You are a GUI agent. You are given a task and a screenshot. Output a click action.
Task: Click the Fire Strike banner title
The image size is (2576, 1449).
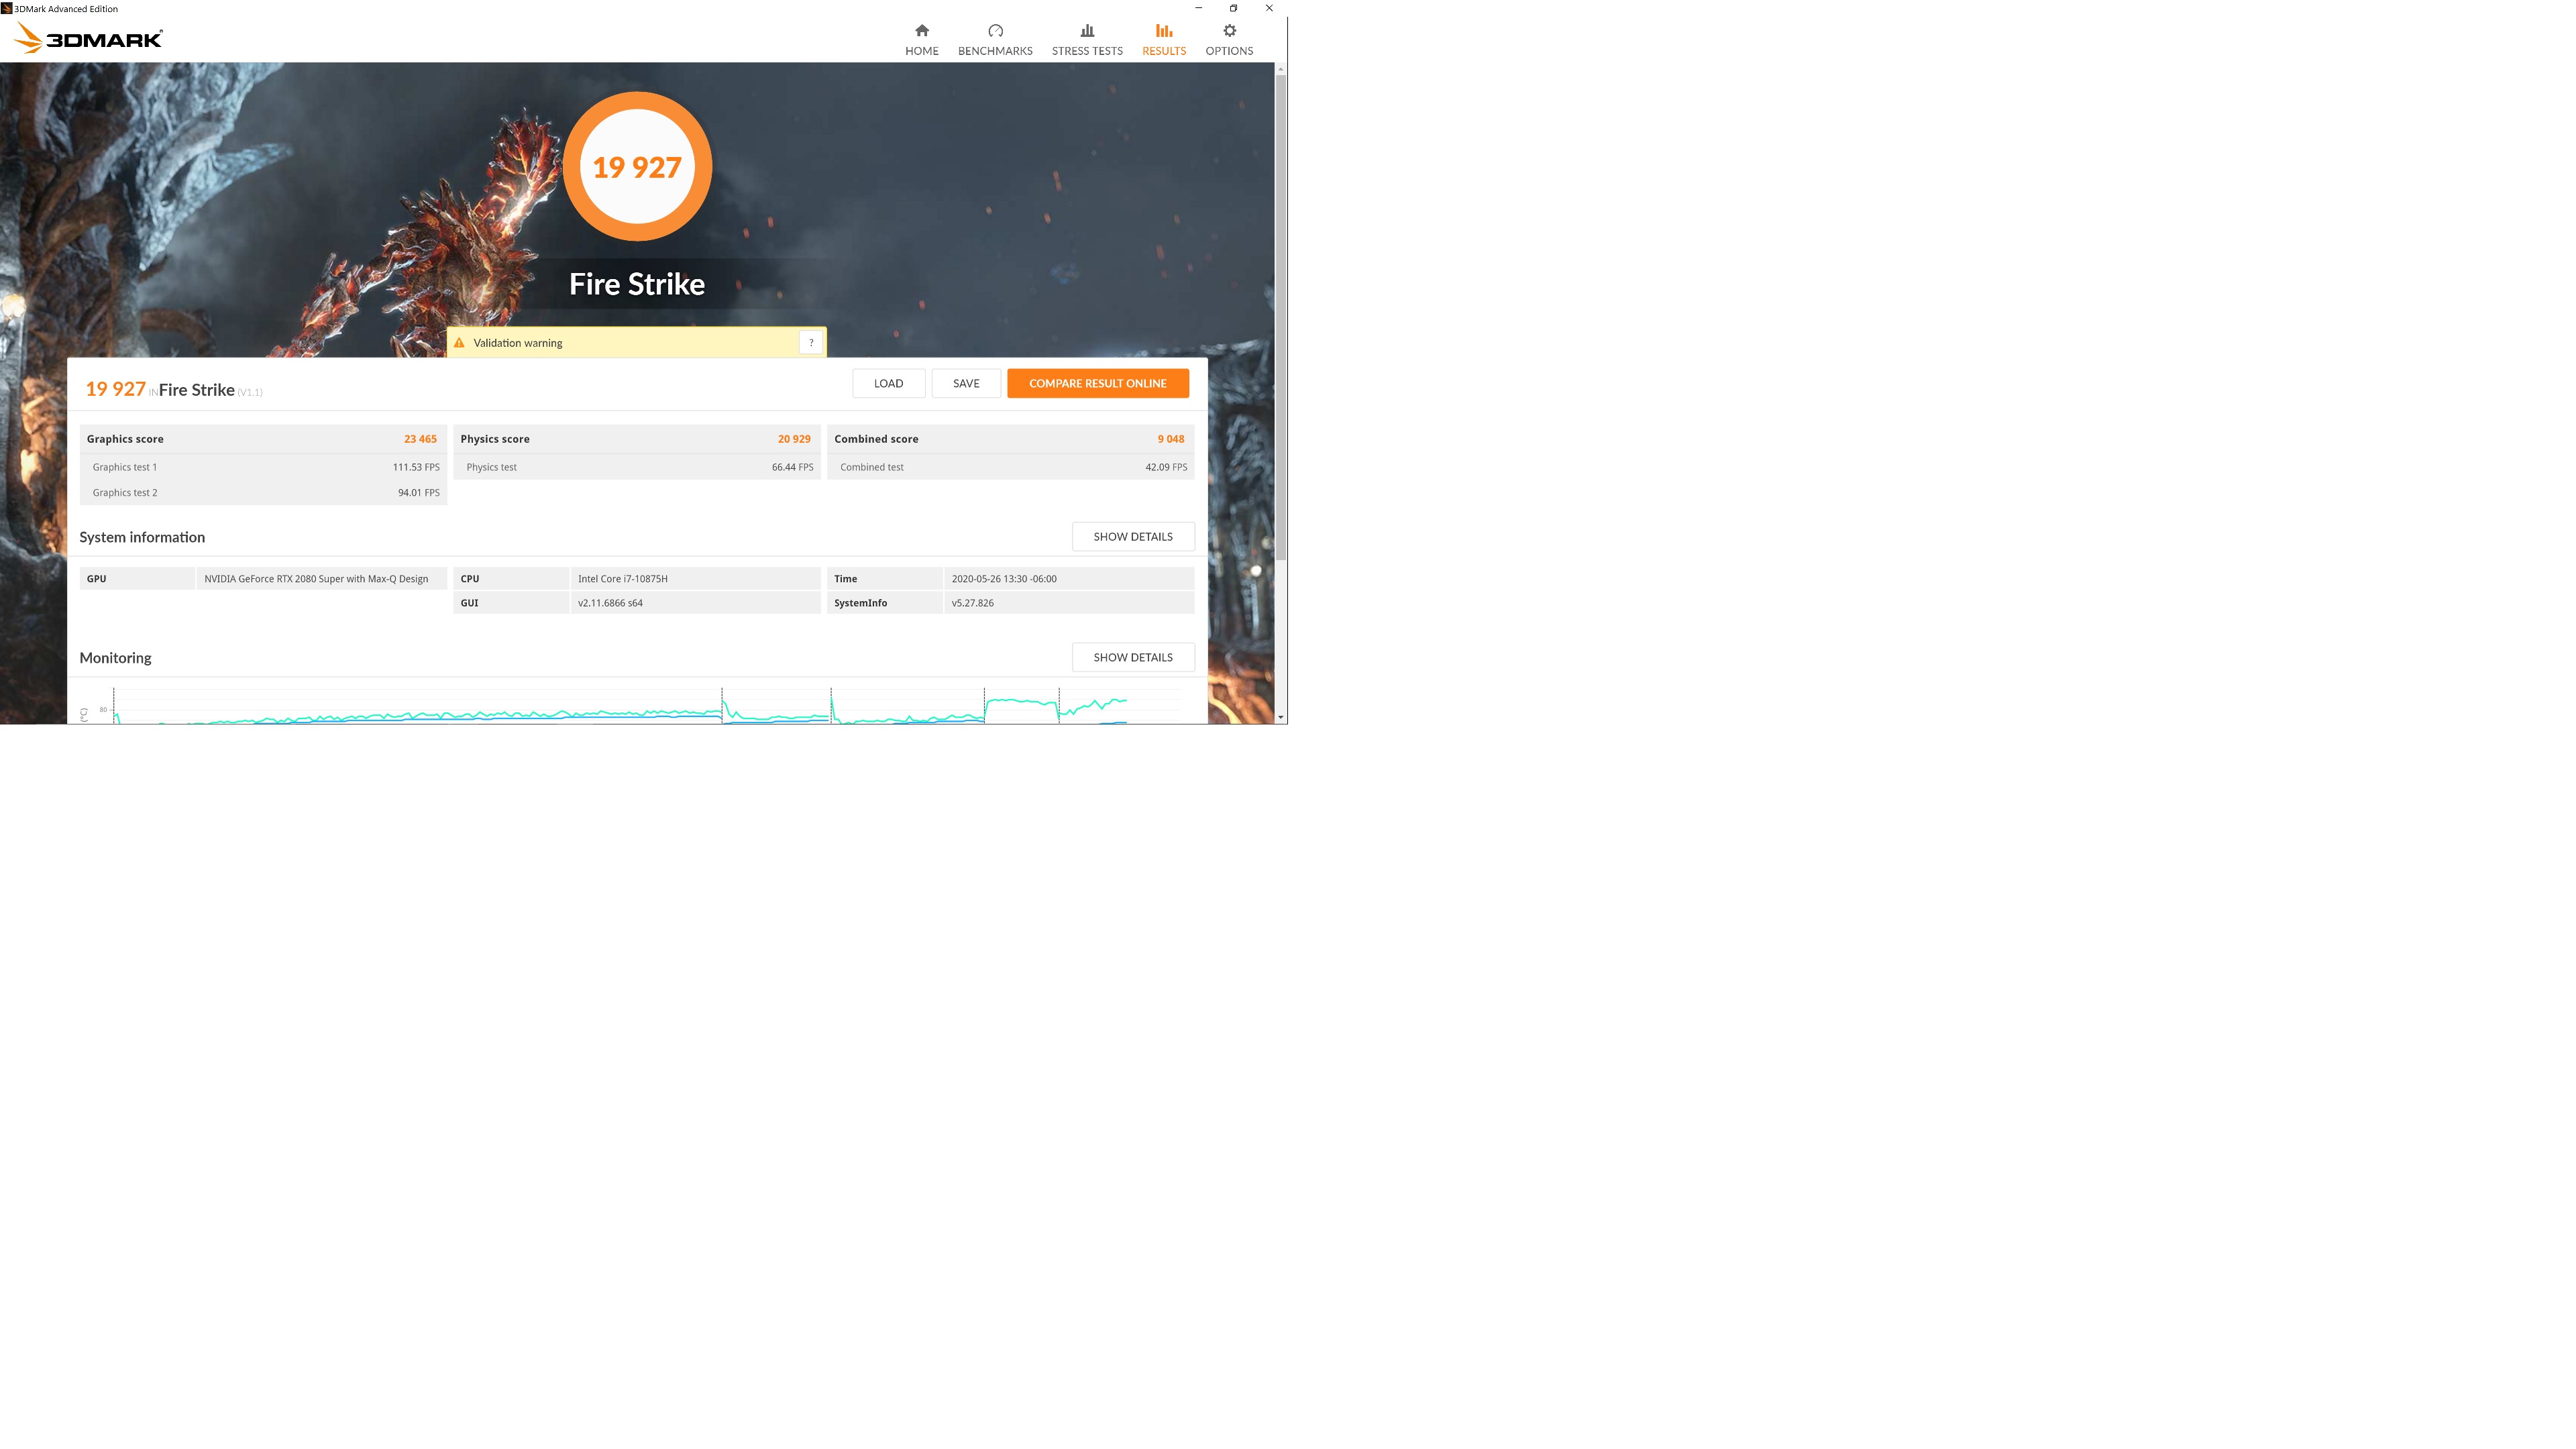637,284
